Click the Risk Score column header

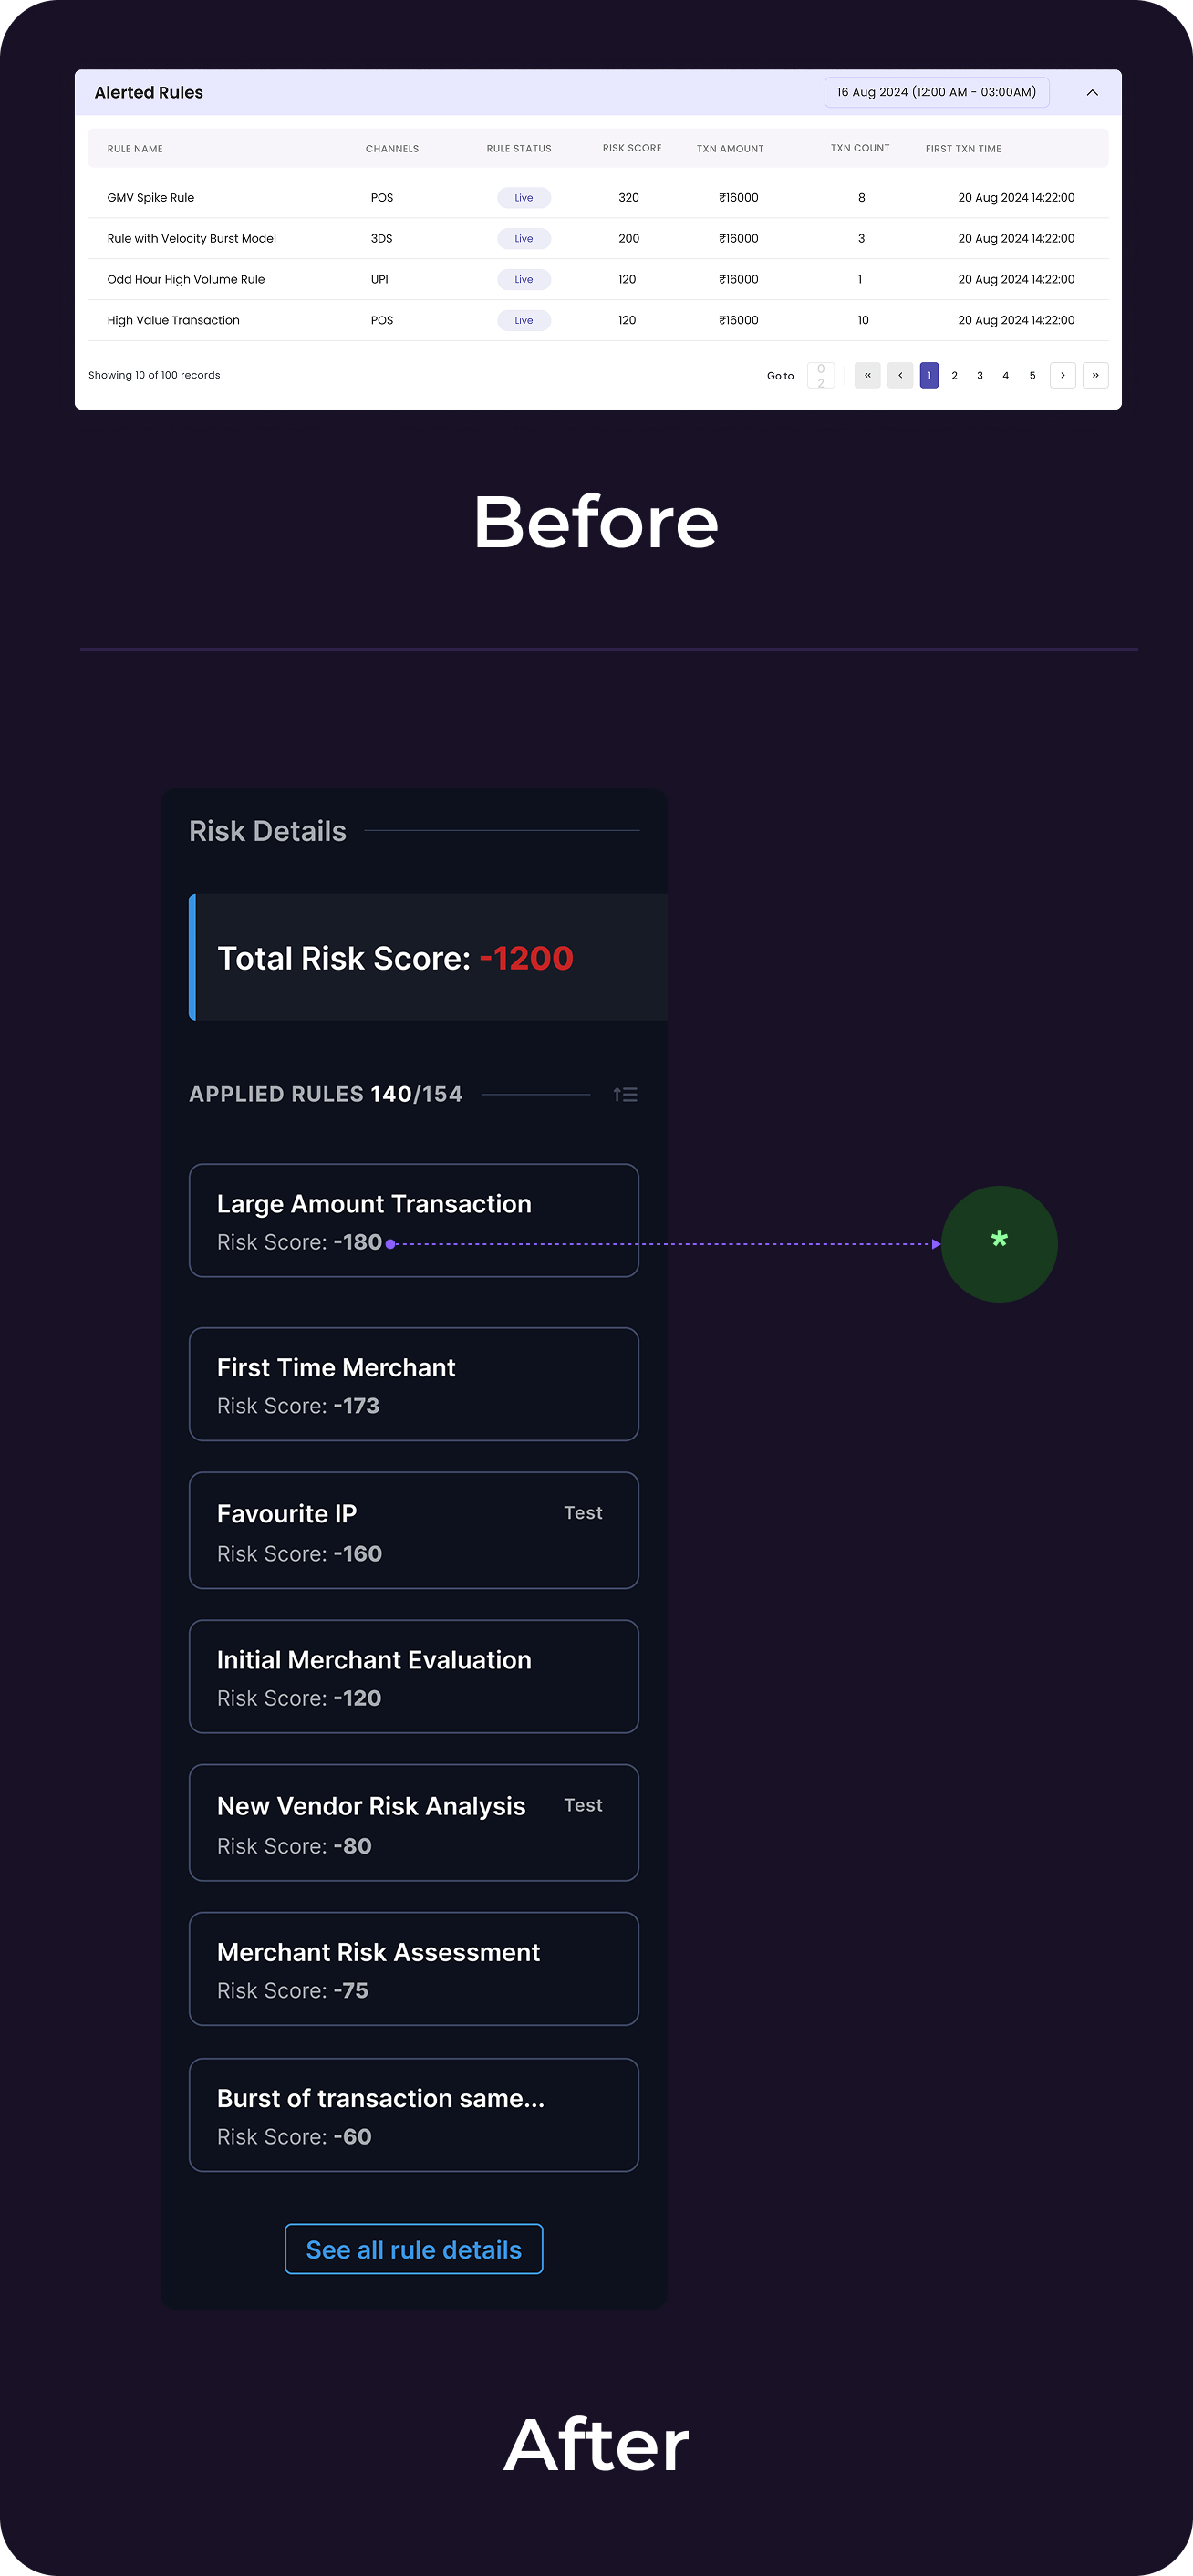[x=631, y=148]
